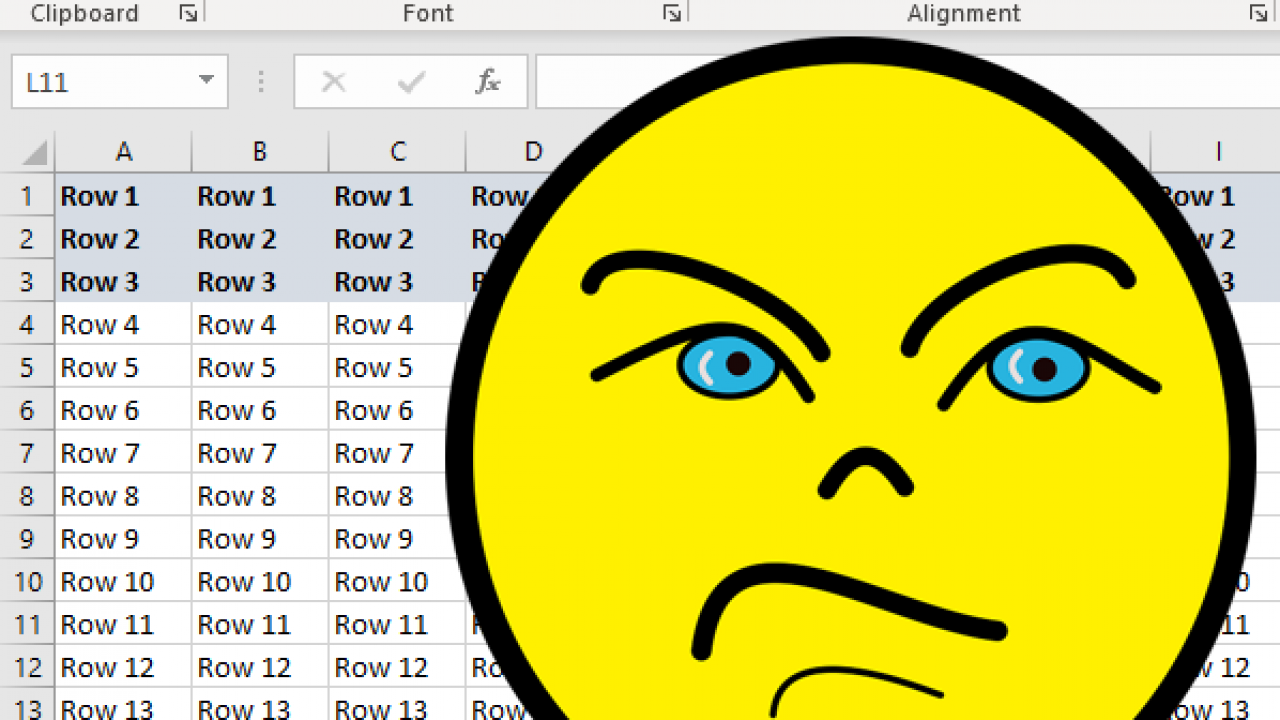Screen dimensions: 1280x720
Task: Select row 2 header
Action: (27, 239)
